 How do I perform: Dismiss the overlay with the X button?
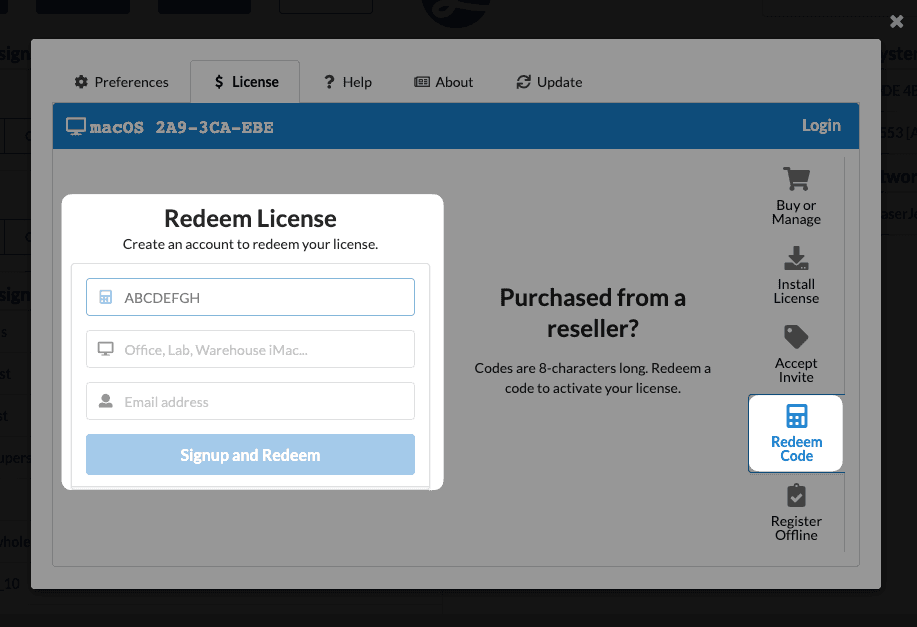[895, 20]
